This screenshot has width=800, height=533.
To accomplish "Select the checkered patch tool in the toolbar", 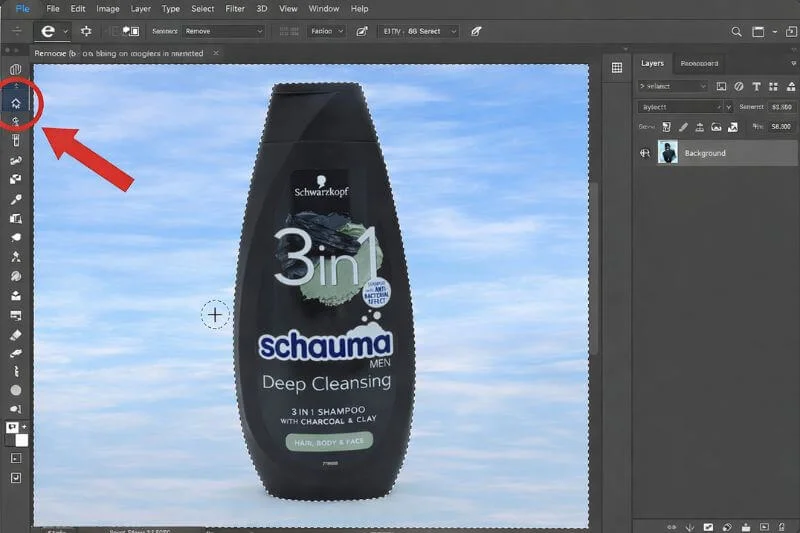I will [x=16, y=179].
